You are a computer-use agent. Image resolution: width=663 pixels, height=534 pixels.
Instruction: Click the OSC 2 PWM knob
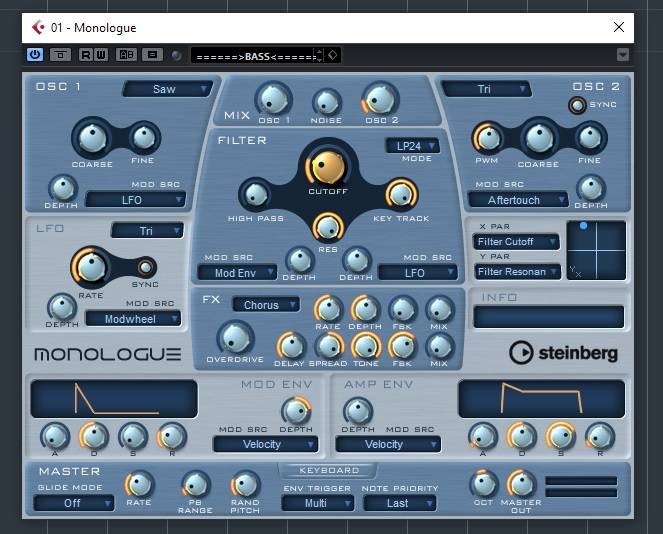coord(488,138)
